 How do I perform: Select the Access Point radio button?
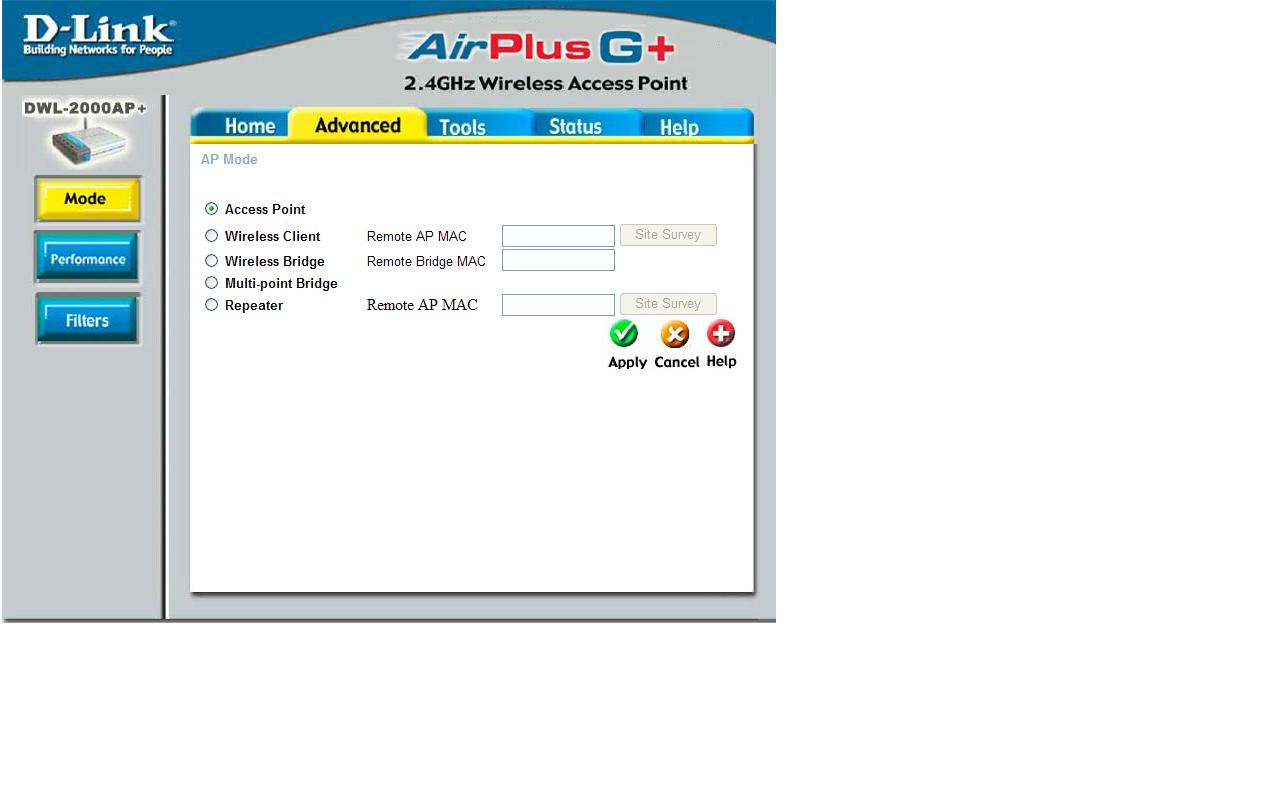click(211, 209)
